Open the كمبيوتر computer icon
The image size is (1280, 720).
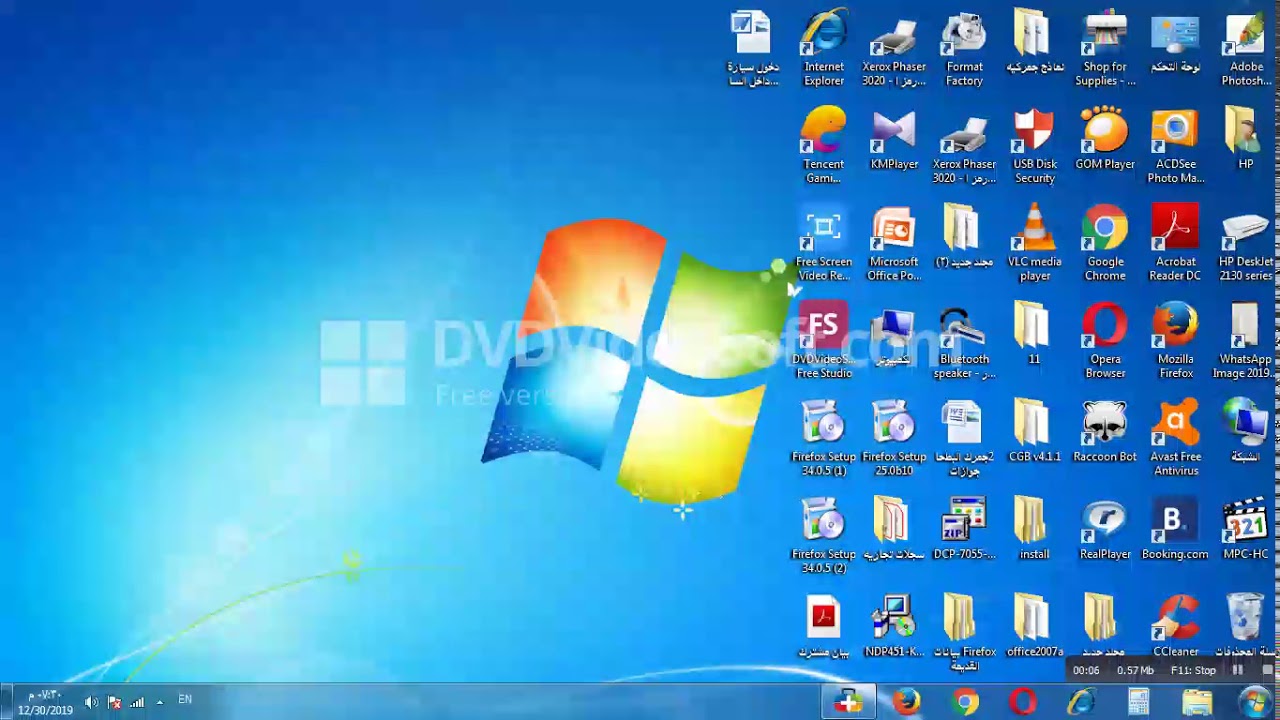tap(894, 335)
